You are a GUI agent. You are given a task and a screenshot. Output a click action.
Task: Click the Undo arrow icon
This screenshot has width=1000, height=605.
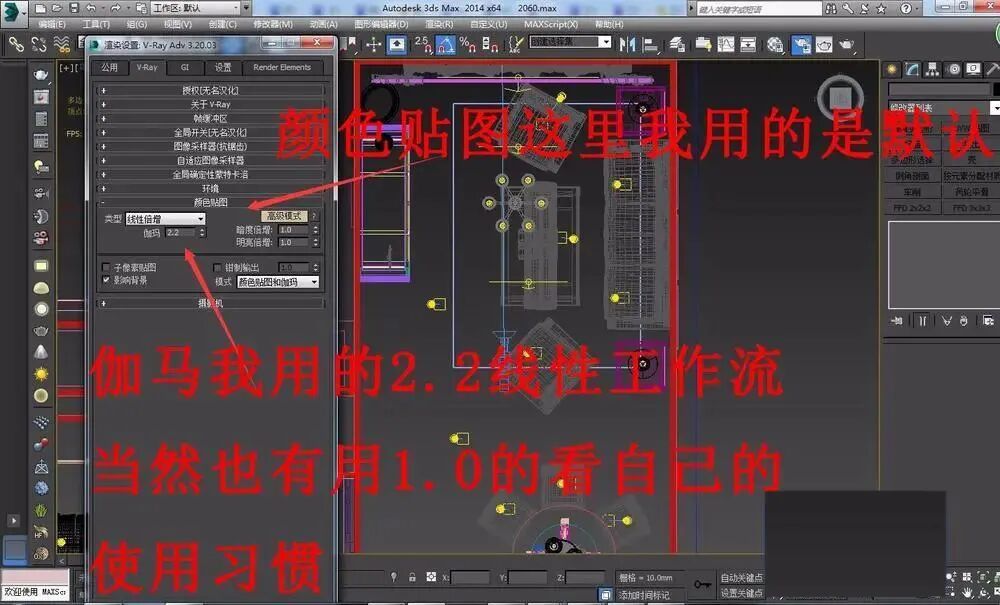coord(91,8)
